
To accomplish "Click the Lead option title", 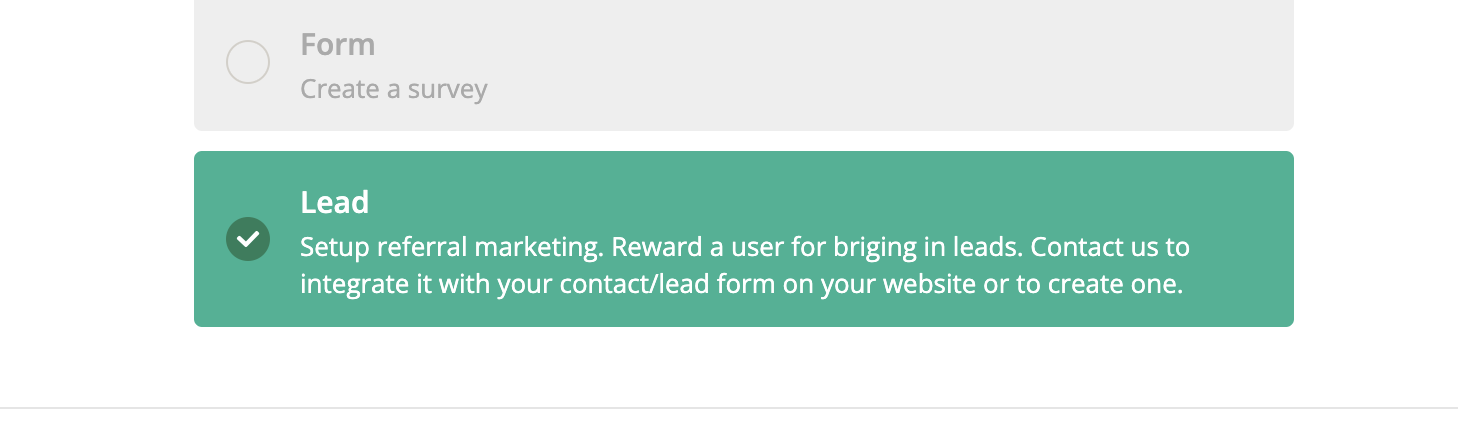I will pyautogui.click(x=334, y=203).
